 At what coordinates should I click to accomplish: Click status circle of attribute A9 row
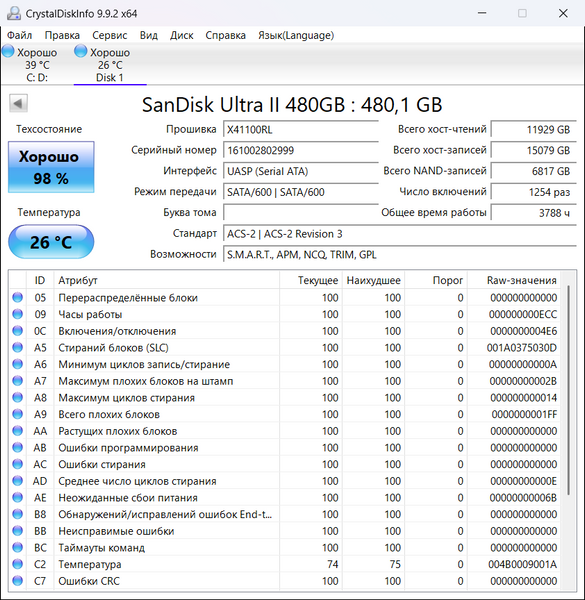18,414
